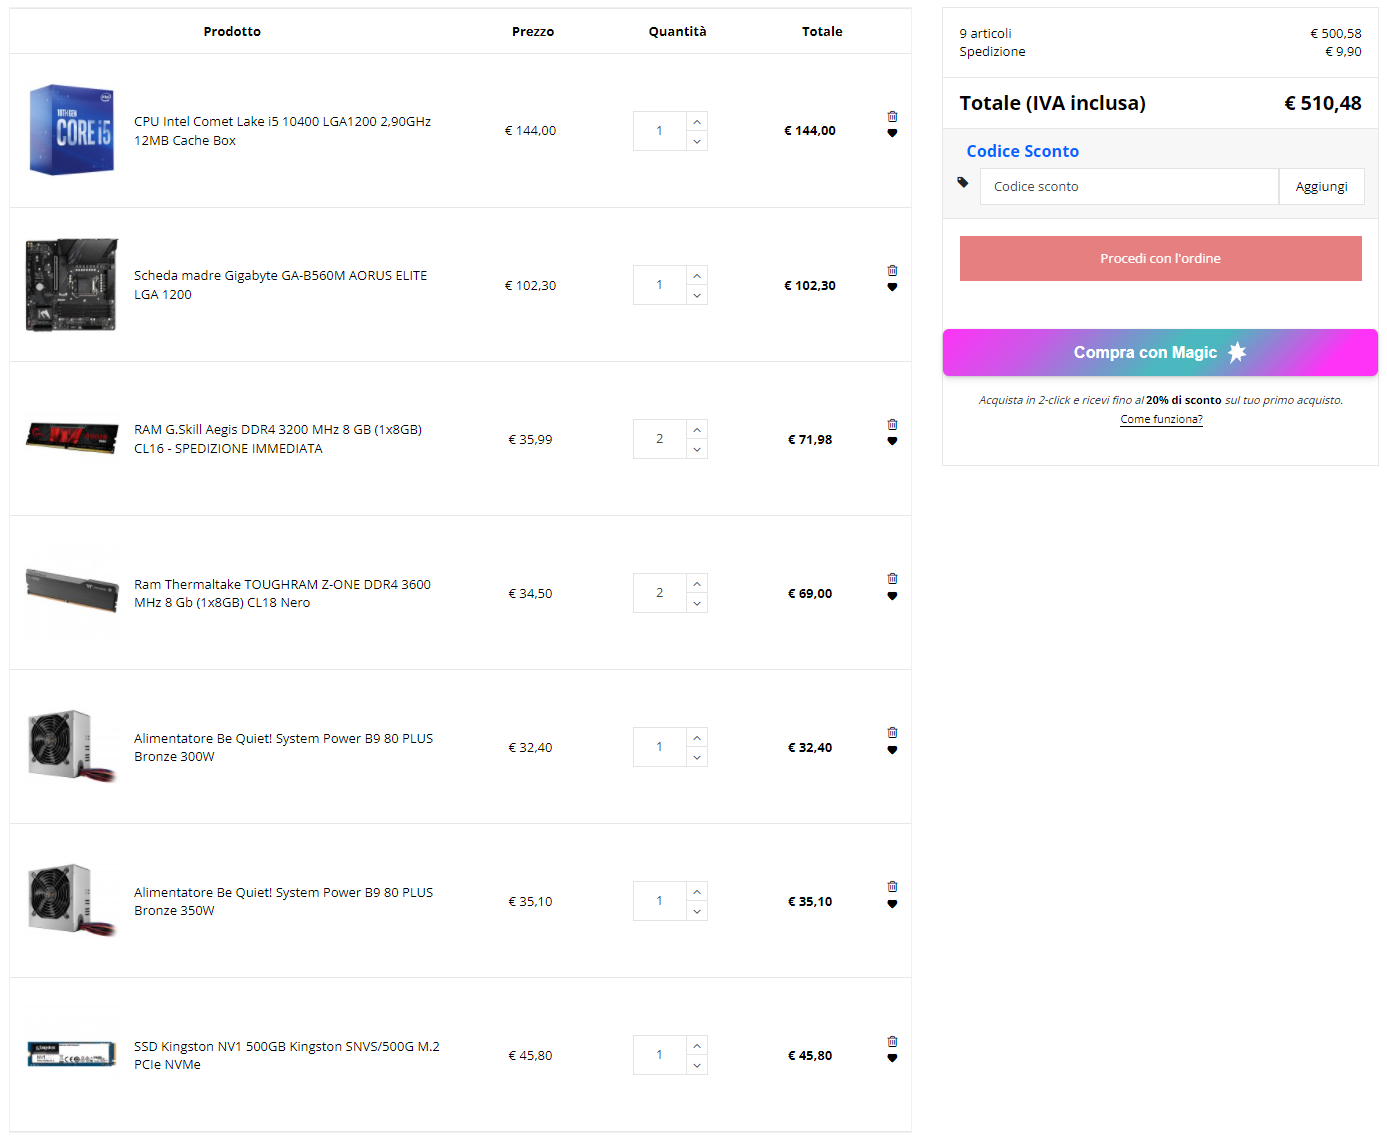Decrease quantity of Be Quiet! 300W

coord(697,757)
